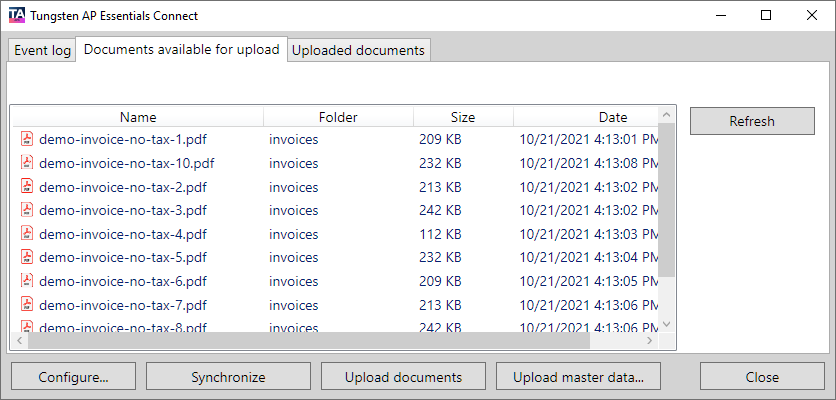Click PDF icon of demo-invoice-no-tax-5.pdf
Image resolution: width=836 pixels, height=400 pixels.
point(27,257)
